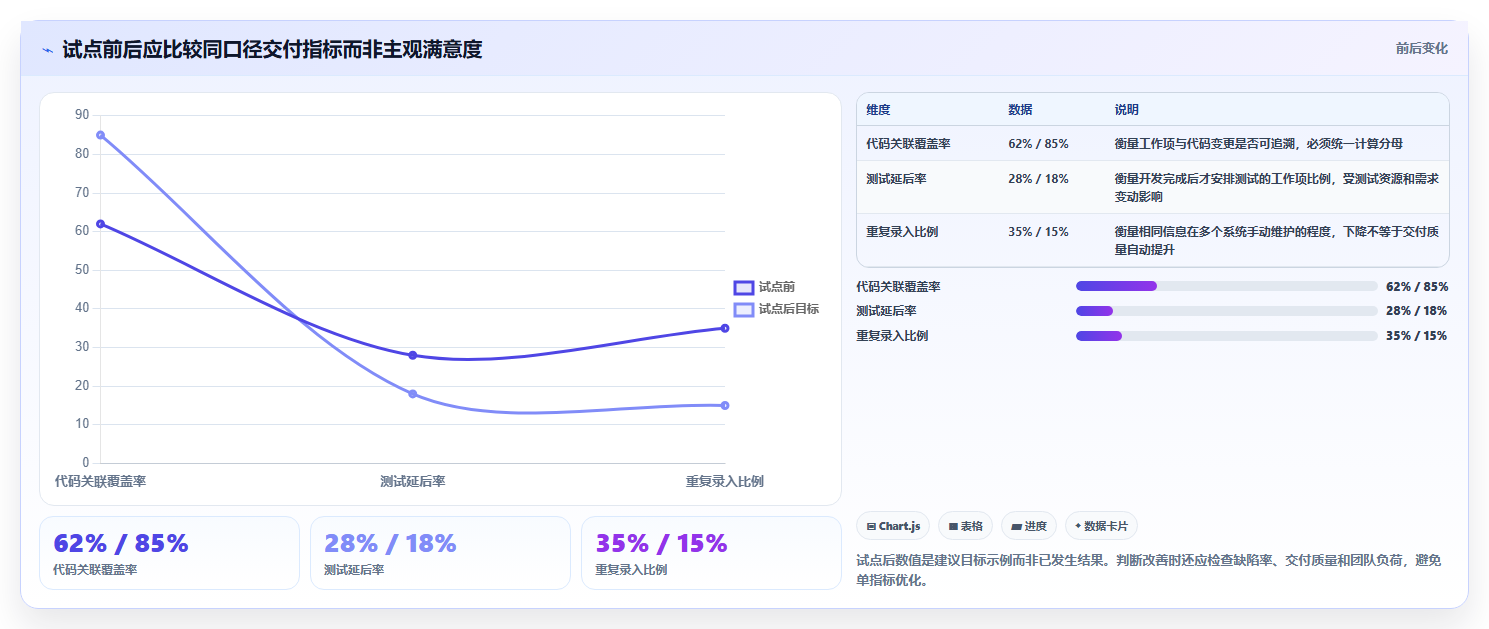The width and height of the screenshot is (1489, 629).
Task: Click 代码关联覆盖率 in the table's first row
Action: pyautogui.click(x=908, y=144)
